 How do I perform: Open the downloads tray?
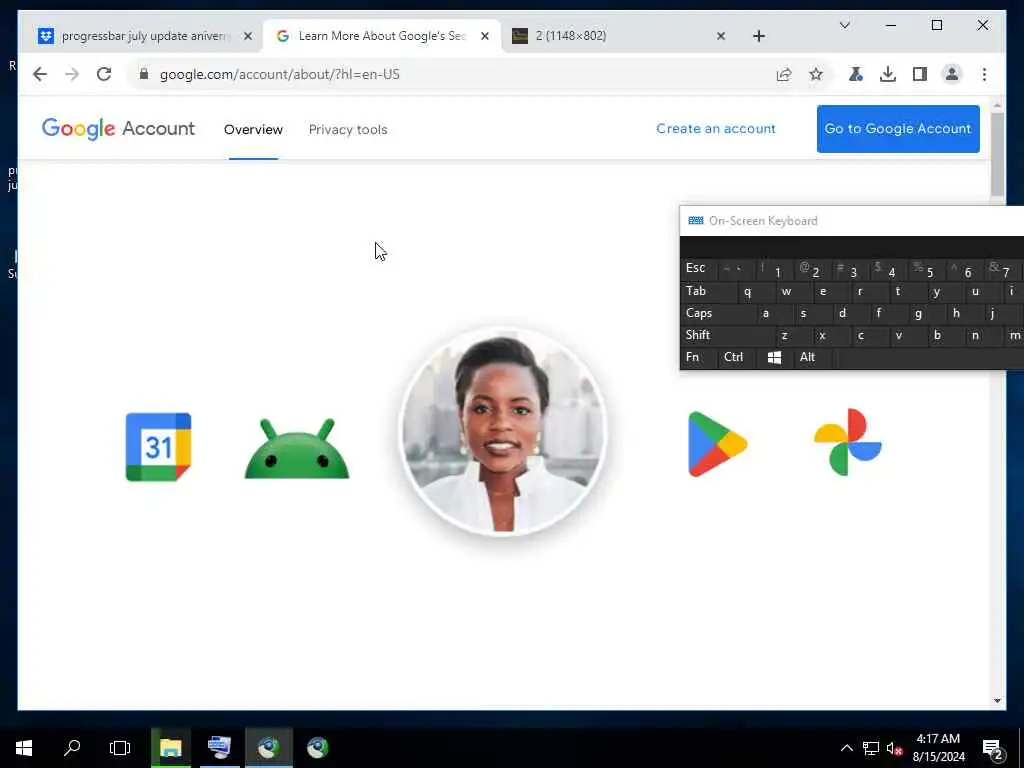[x=888, y=74]
